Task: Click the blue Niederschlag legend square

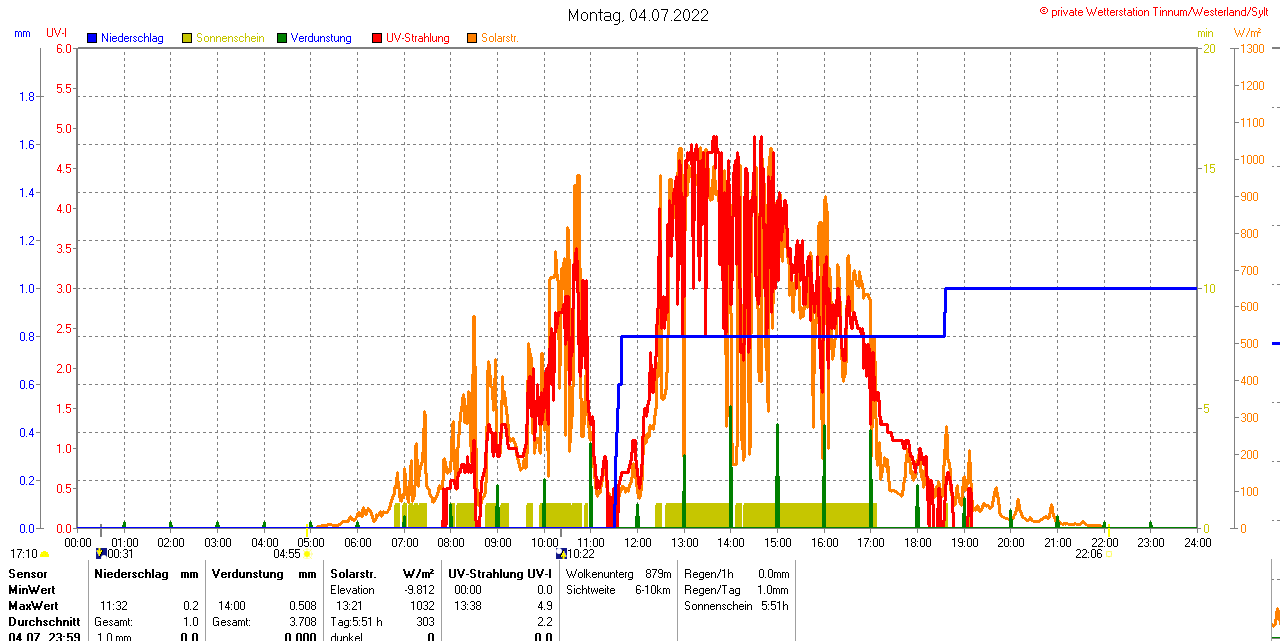Action: click(x=92, y=38)
